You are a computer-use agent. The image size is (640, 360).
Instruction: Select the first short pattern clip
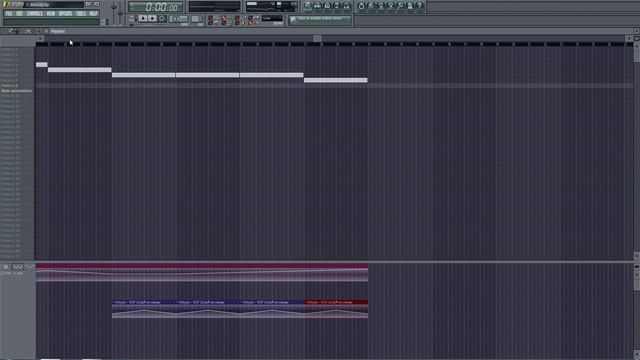42,64
